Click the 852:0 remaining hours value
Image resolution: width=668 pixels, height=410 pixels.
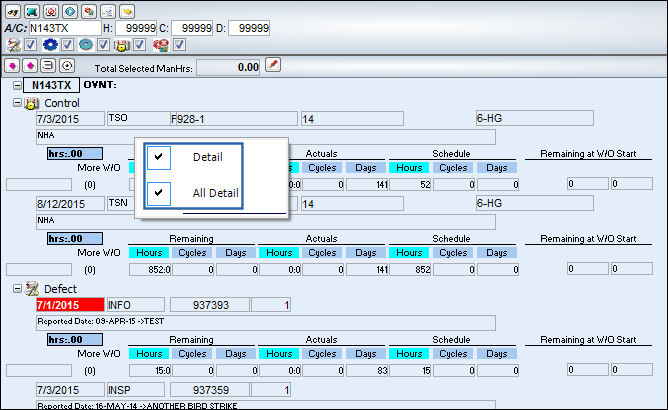tap(150, 270)
